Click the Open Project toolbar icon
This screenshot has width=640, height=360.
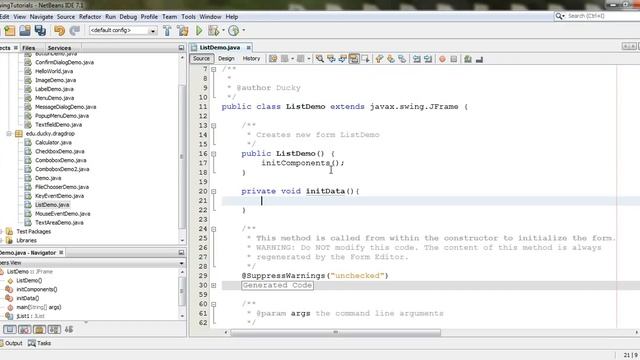click(25, 31)
